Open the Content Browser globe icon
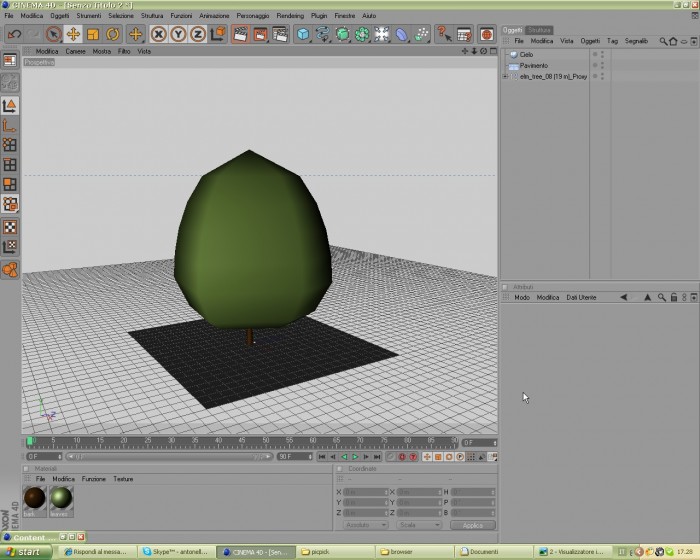This screenshot has height=560, width=700. [487, 34]
